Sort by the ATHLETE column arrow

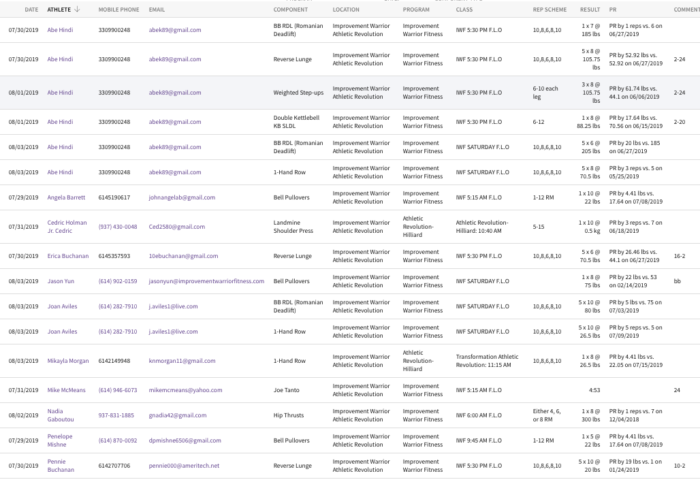(77, 9)
